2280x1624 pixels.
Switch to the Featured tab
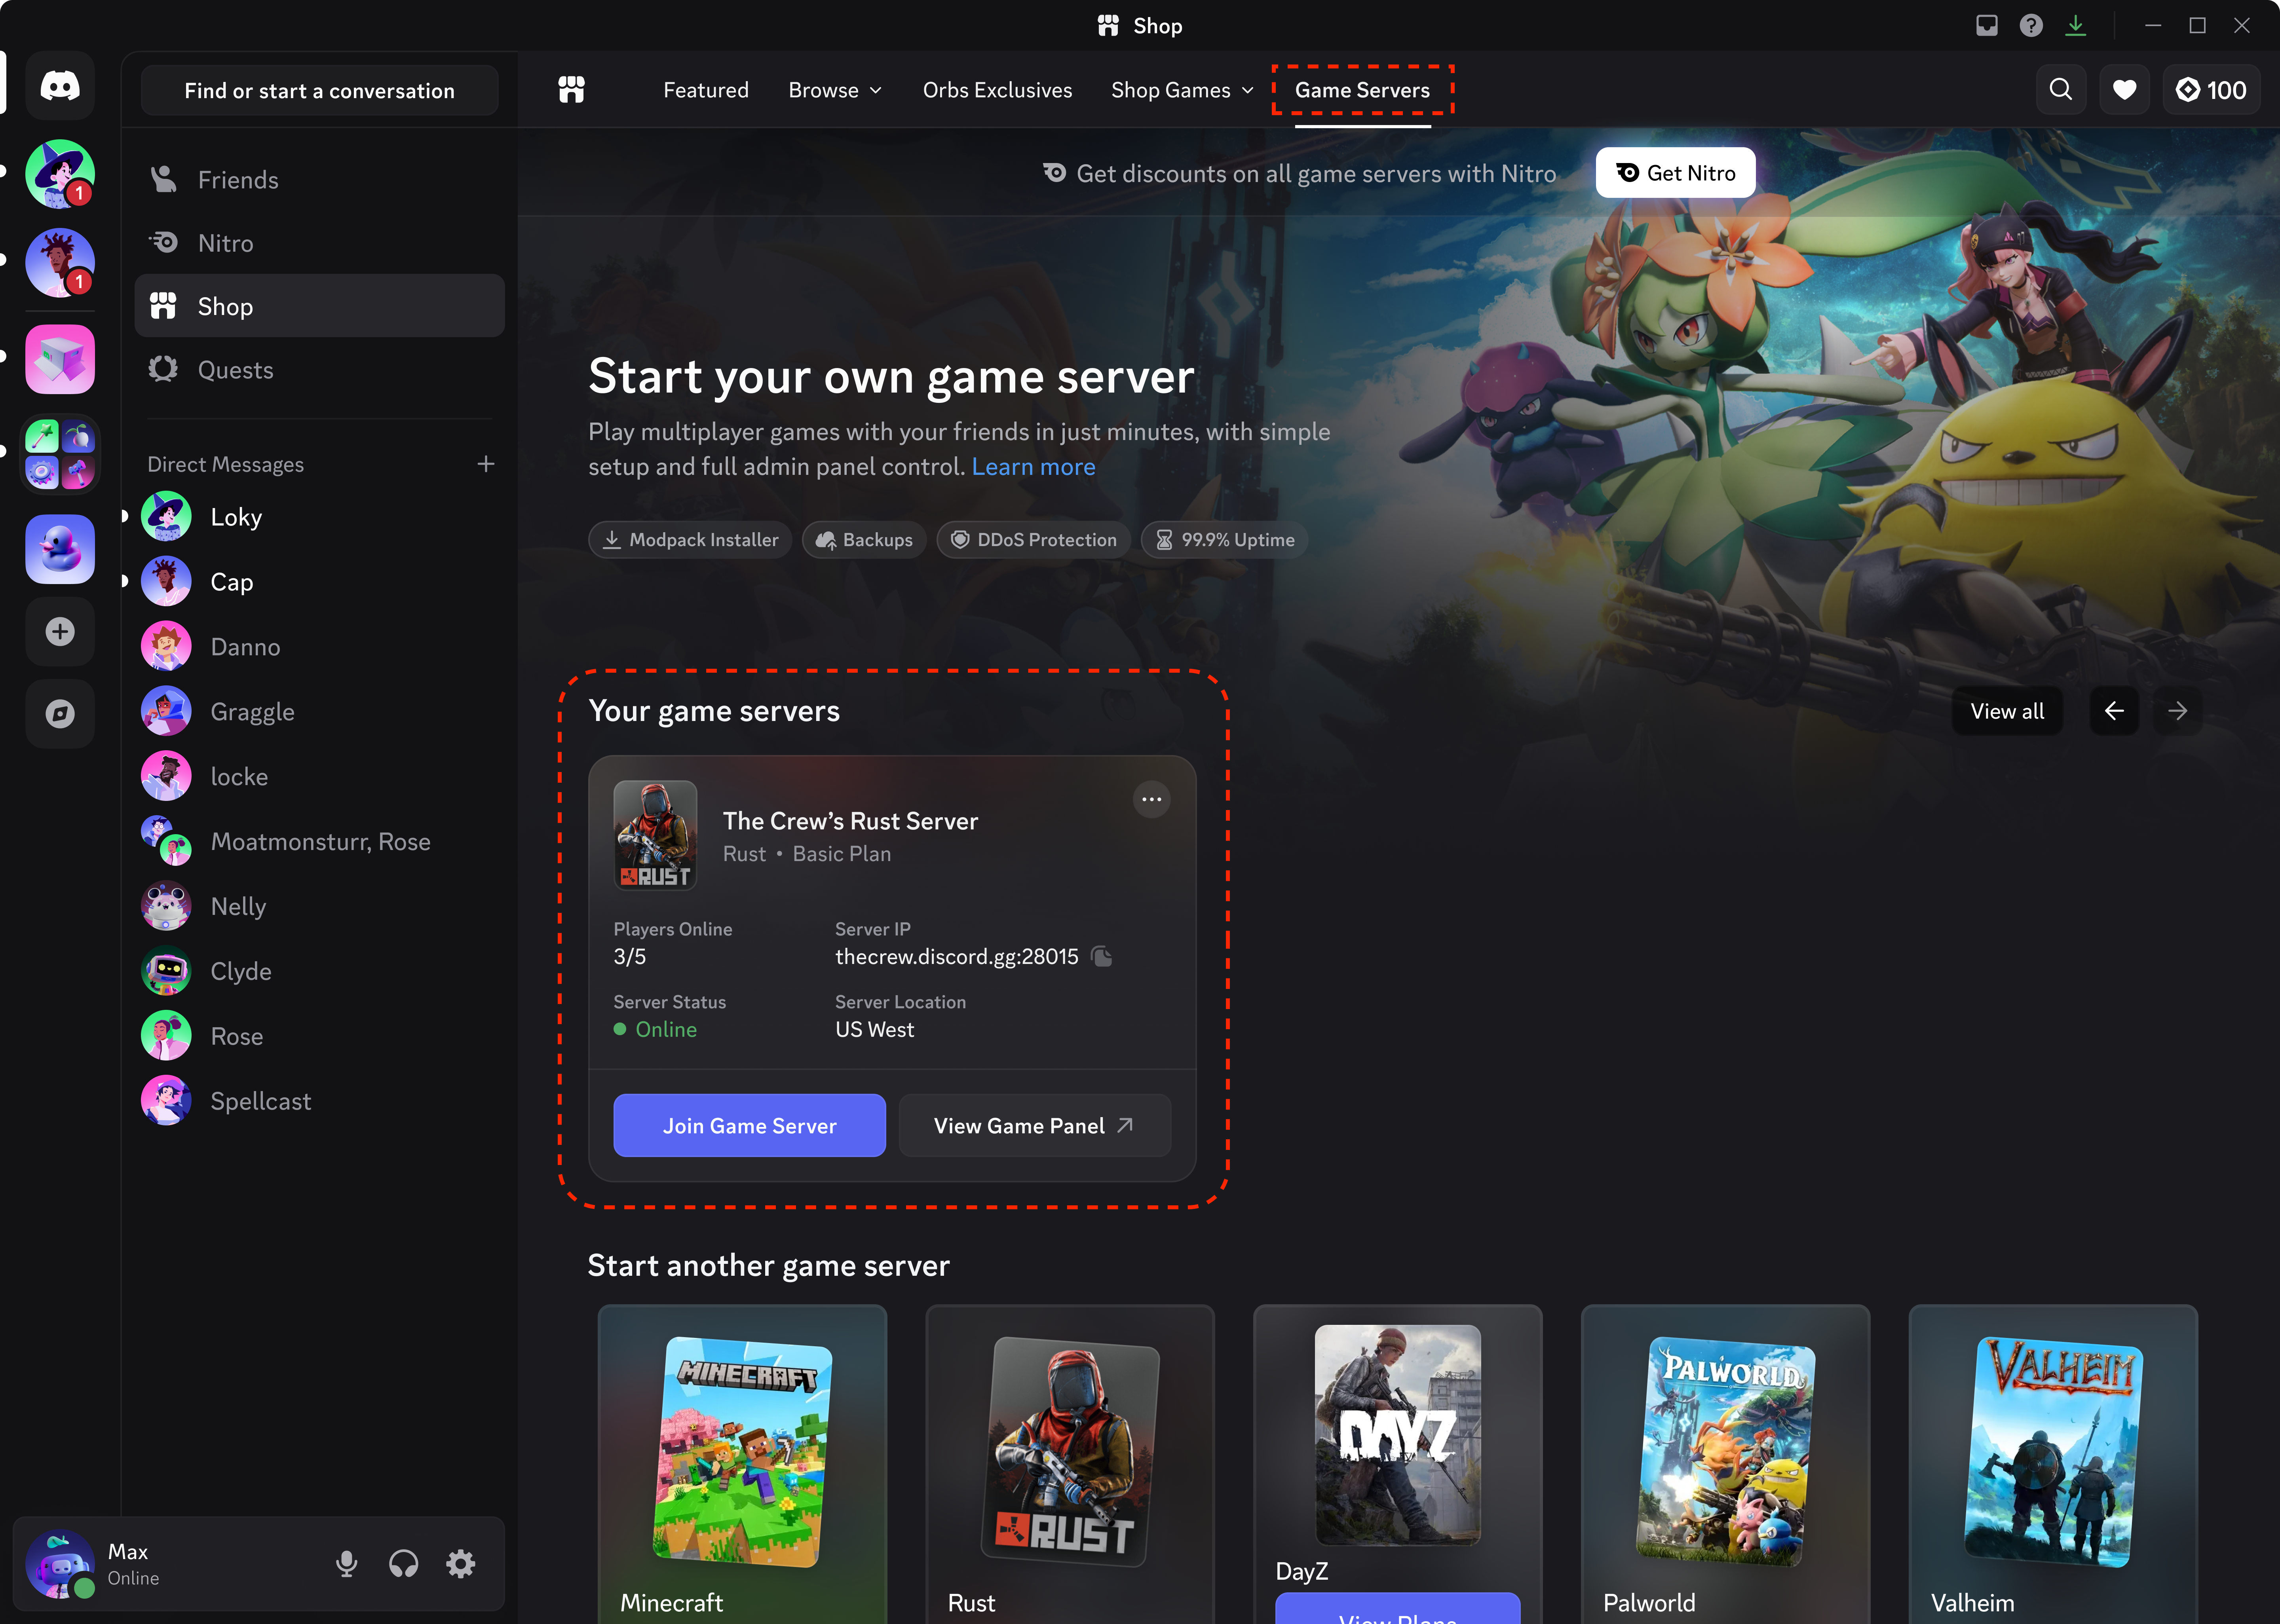[x=706, y=90]
